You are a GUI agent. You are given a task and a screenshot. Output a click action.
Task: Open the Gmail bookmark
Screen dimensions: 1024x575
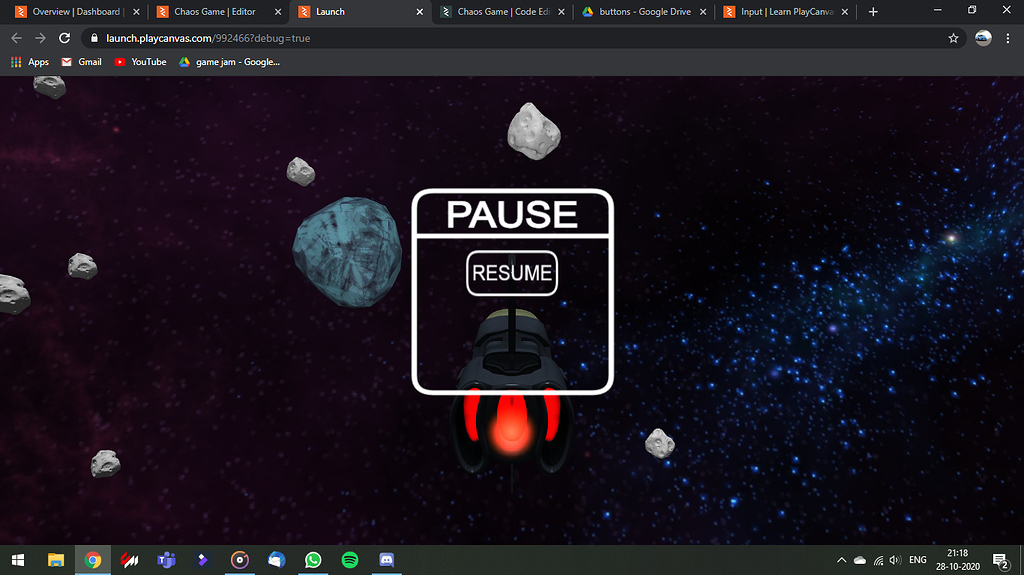pyautogui.click(x=81, y=62)
